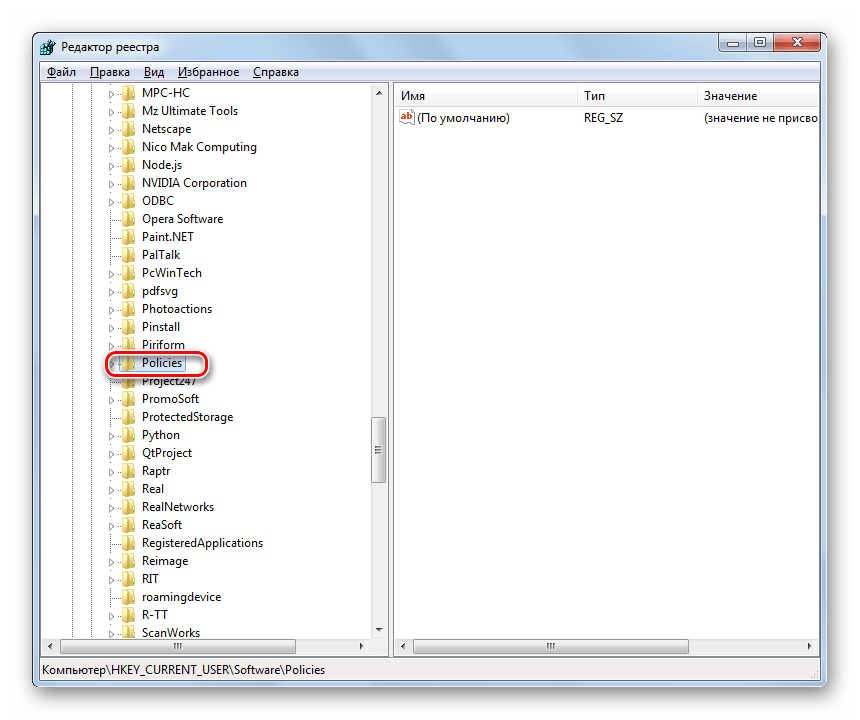
Task: Open the Файл menu
Action: point(61,72)
